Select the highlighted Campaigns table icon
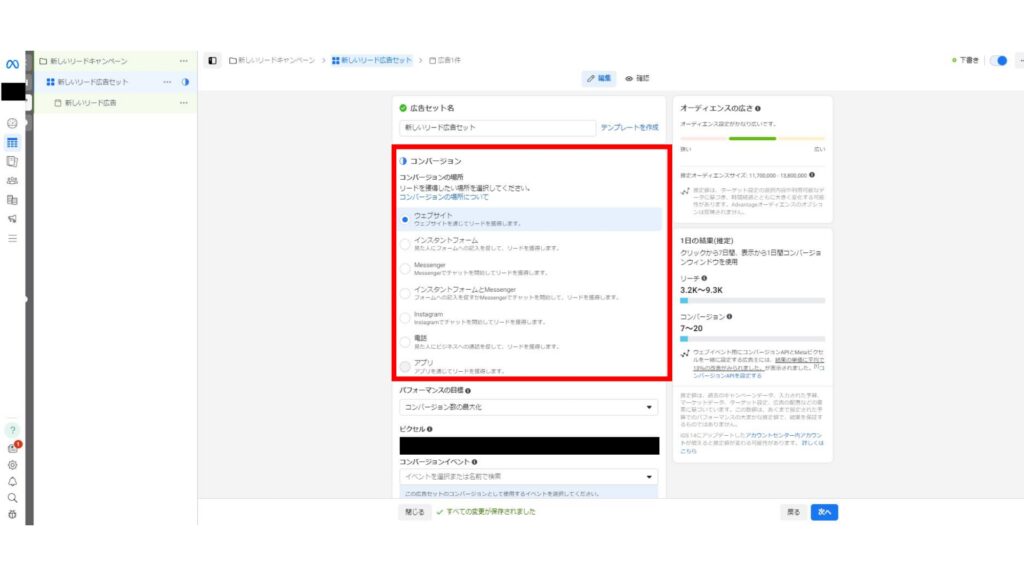Viewport: 1024px width, 576px height. 11,142
